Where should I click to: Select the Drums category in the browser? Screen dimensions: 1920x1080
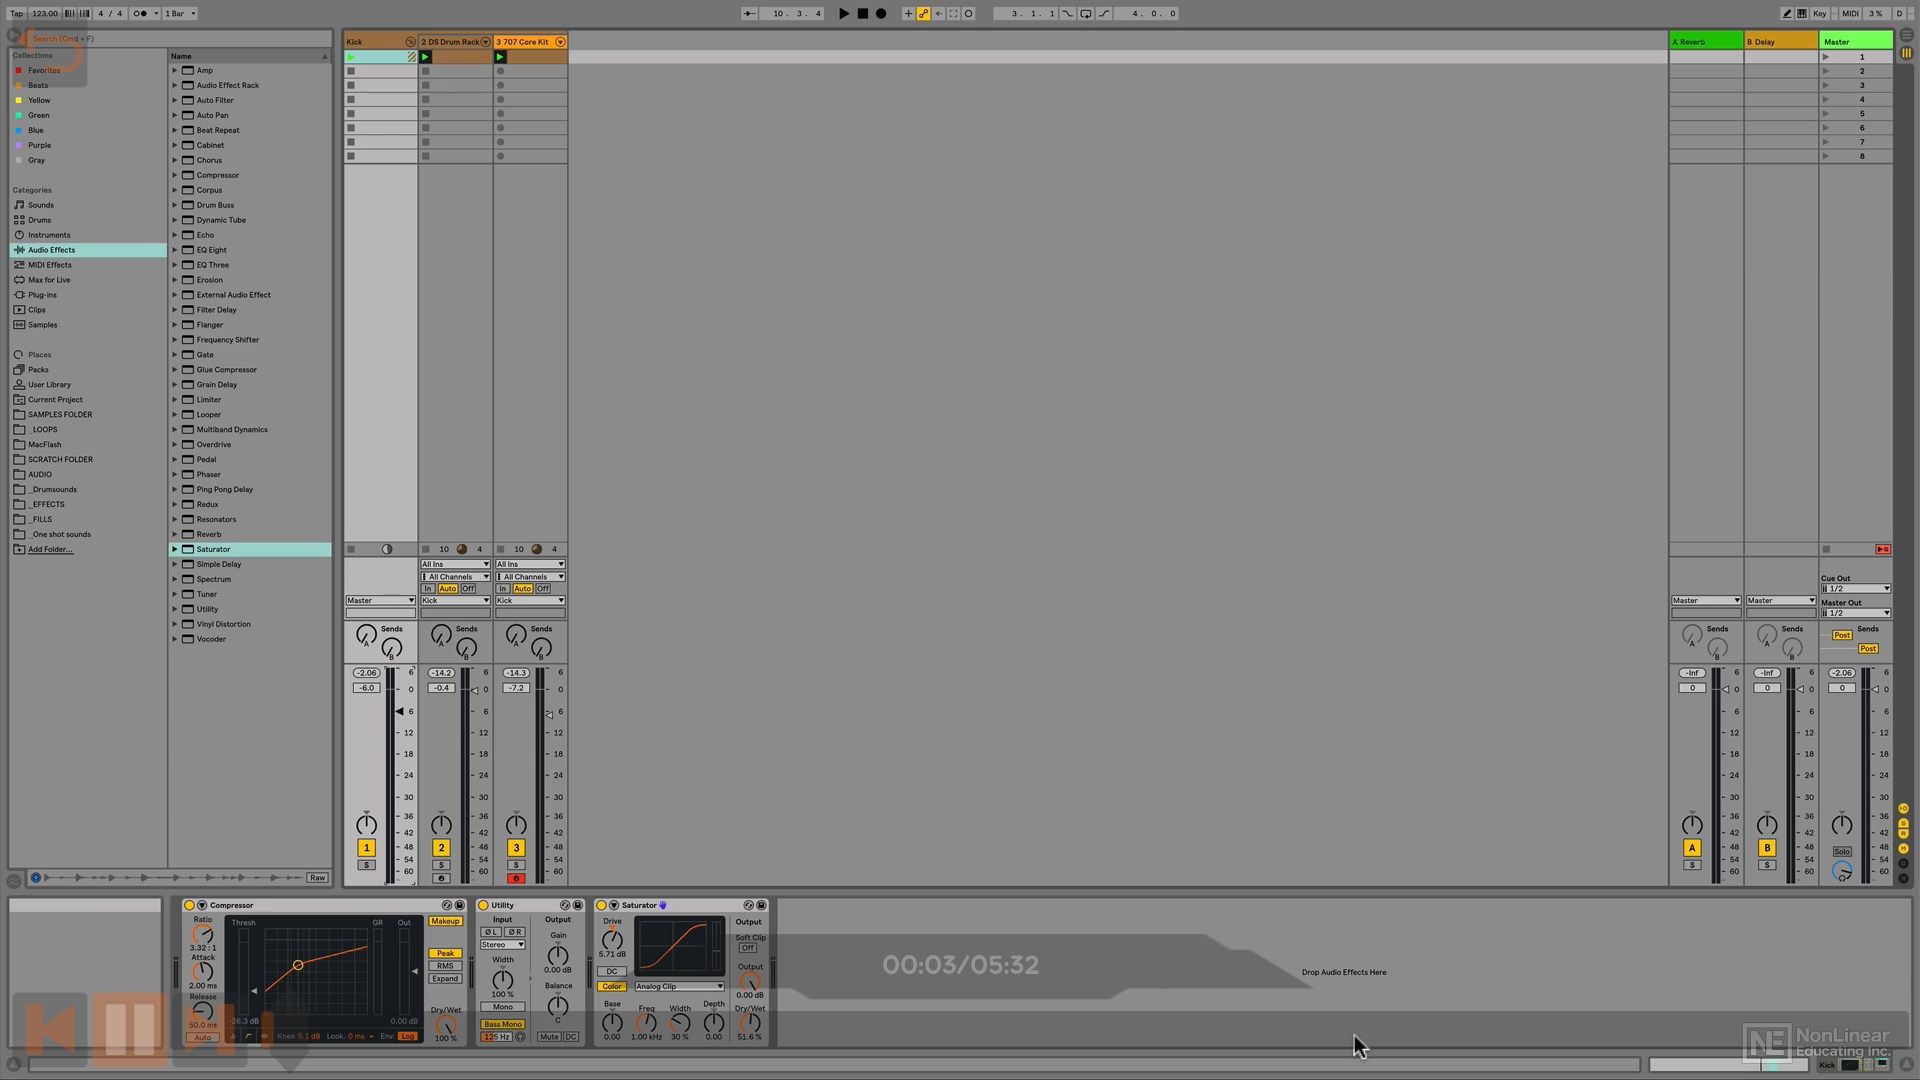40,220
